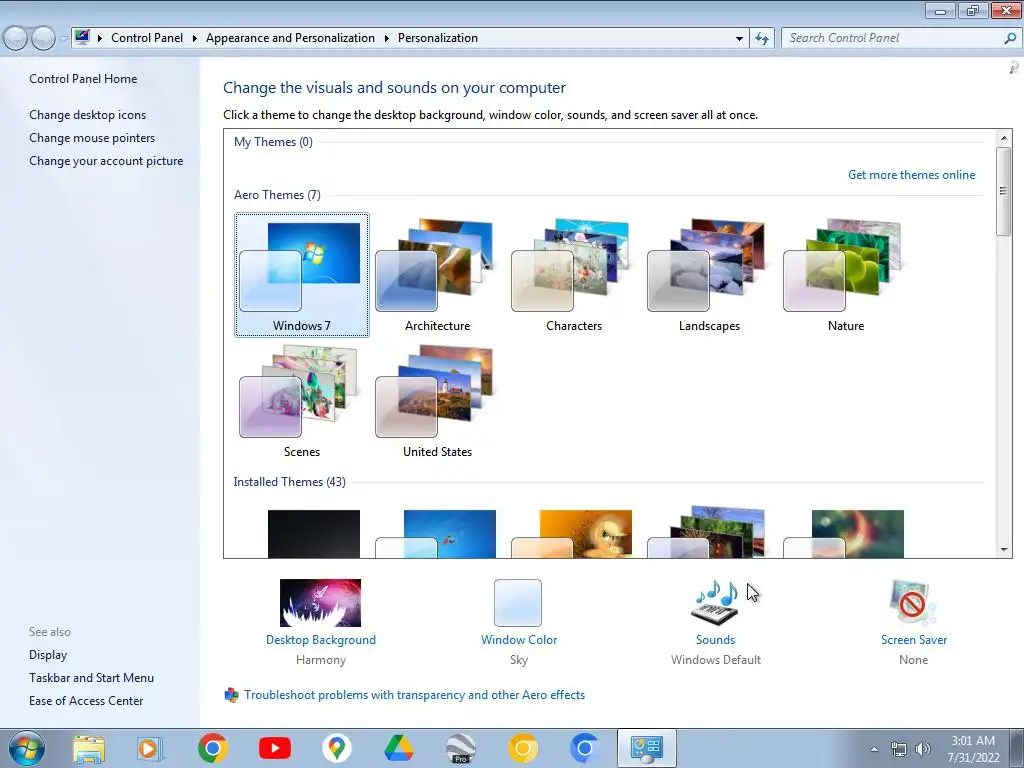Click the refresh button in address bar
This screenshot has width=1024, height=768.
pos(761,39)
